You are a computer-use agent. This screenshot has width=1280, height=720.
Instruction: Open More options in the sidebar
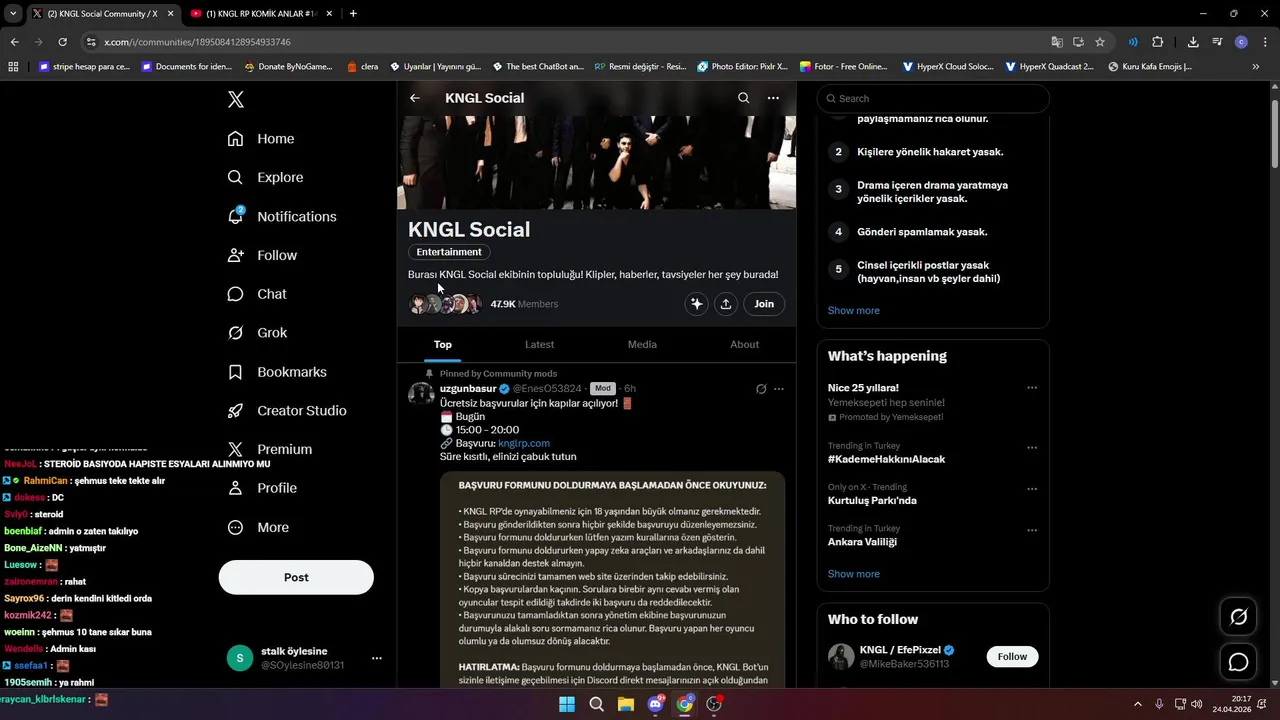point(258,527)
